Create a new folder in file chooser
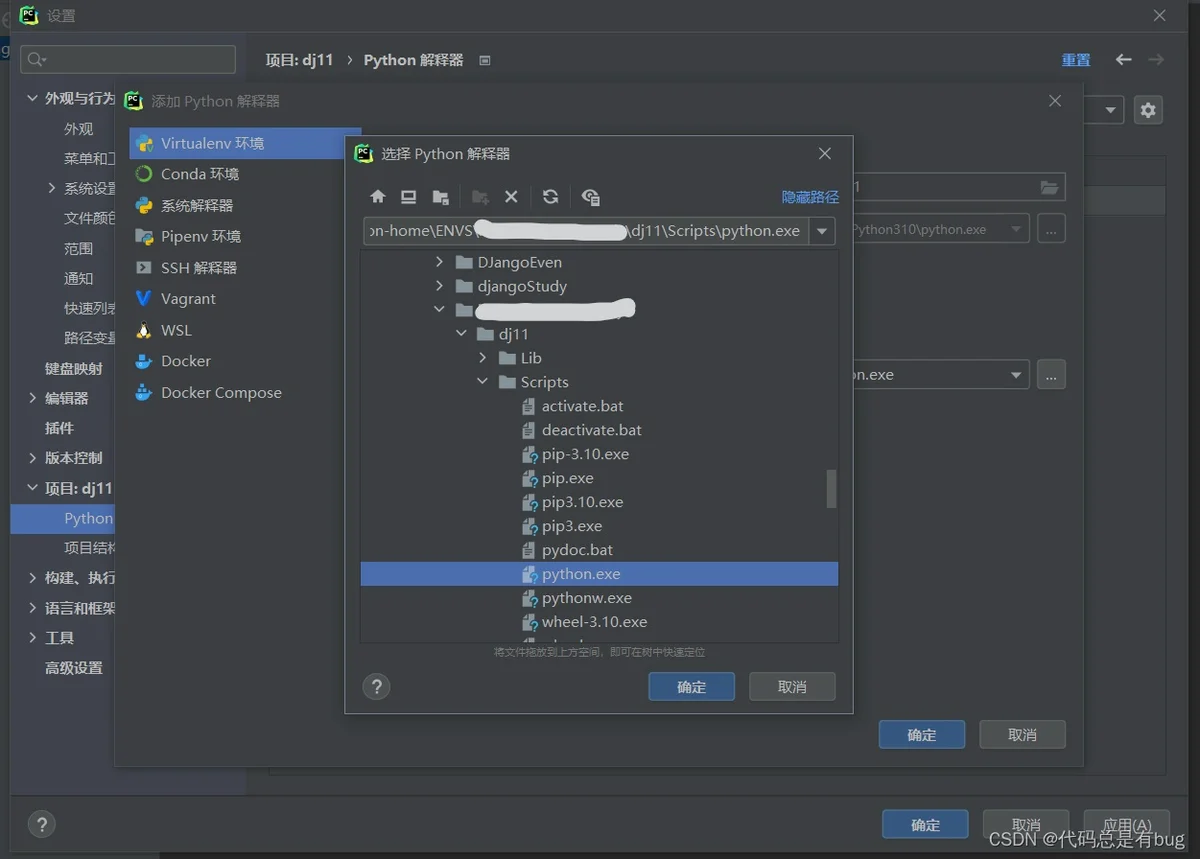Viewport: 1200px width, 859px height. pyautogui.click(x=480, y=197)
